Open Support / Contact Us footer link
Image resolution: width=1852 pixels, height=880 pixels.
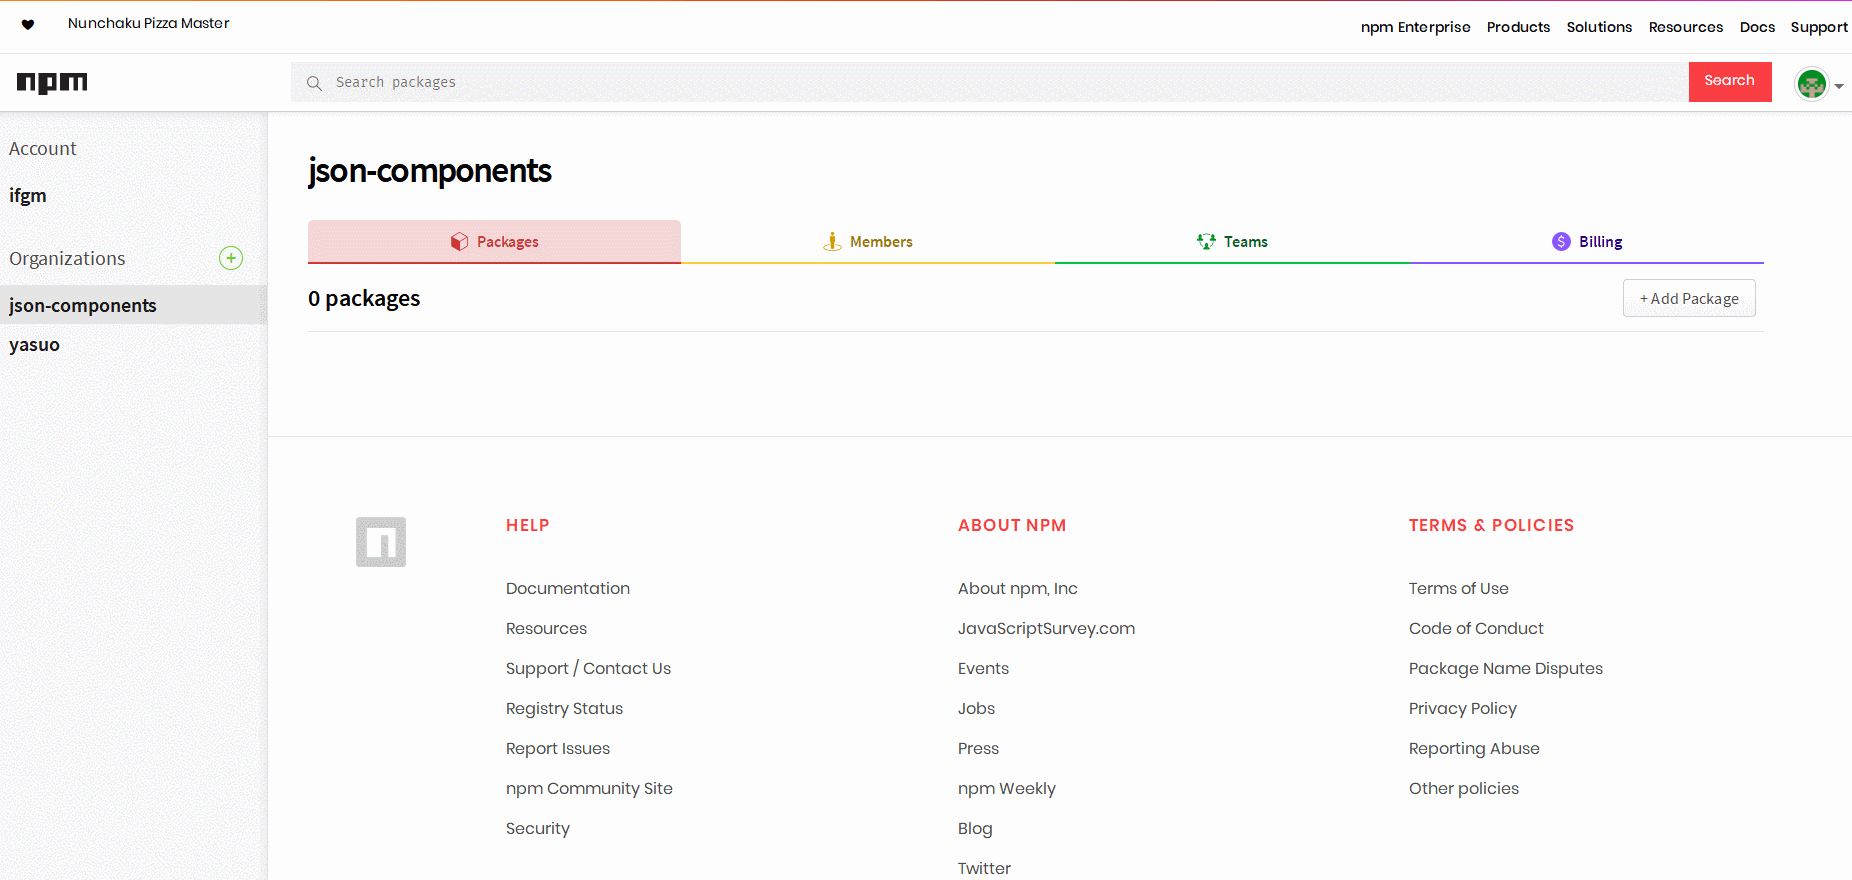click(588, 668)
